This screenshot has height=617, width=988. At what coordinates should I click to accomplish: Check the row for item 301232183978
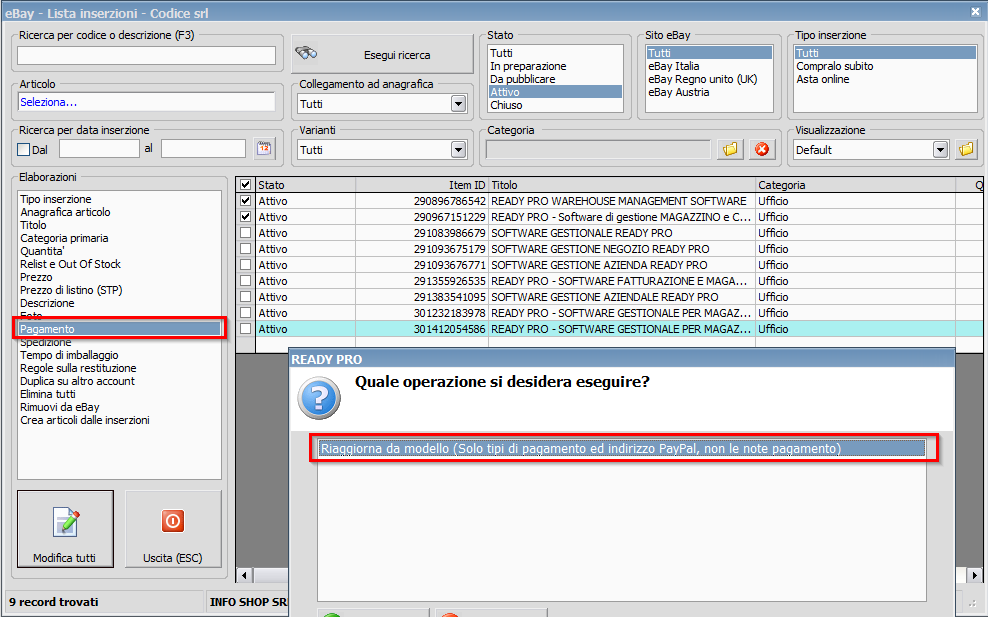(246, 313)
